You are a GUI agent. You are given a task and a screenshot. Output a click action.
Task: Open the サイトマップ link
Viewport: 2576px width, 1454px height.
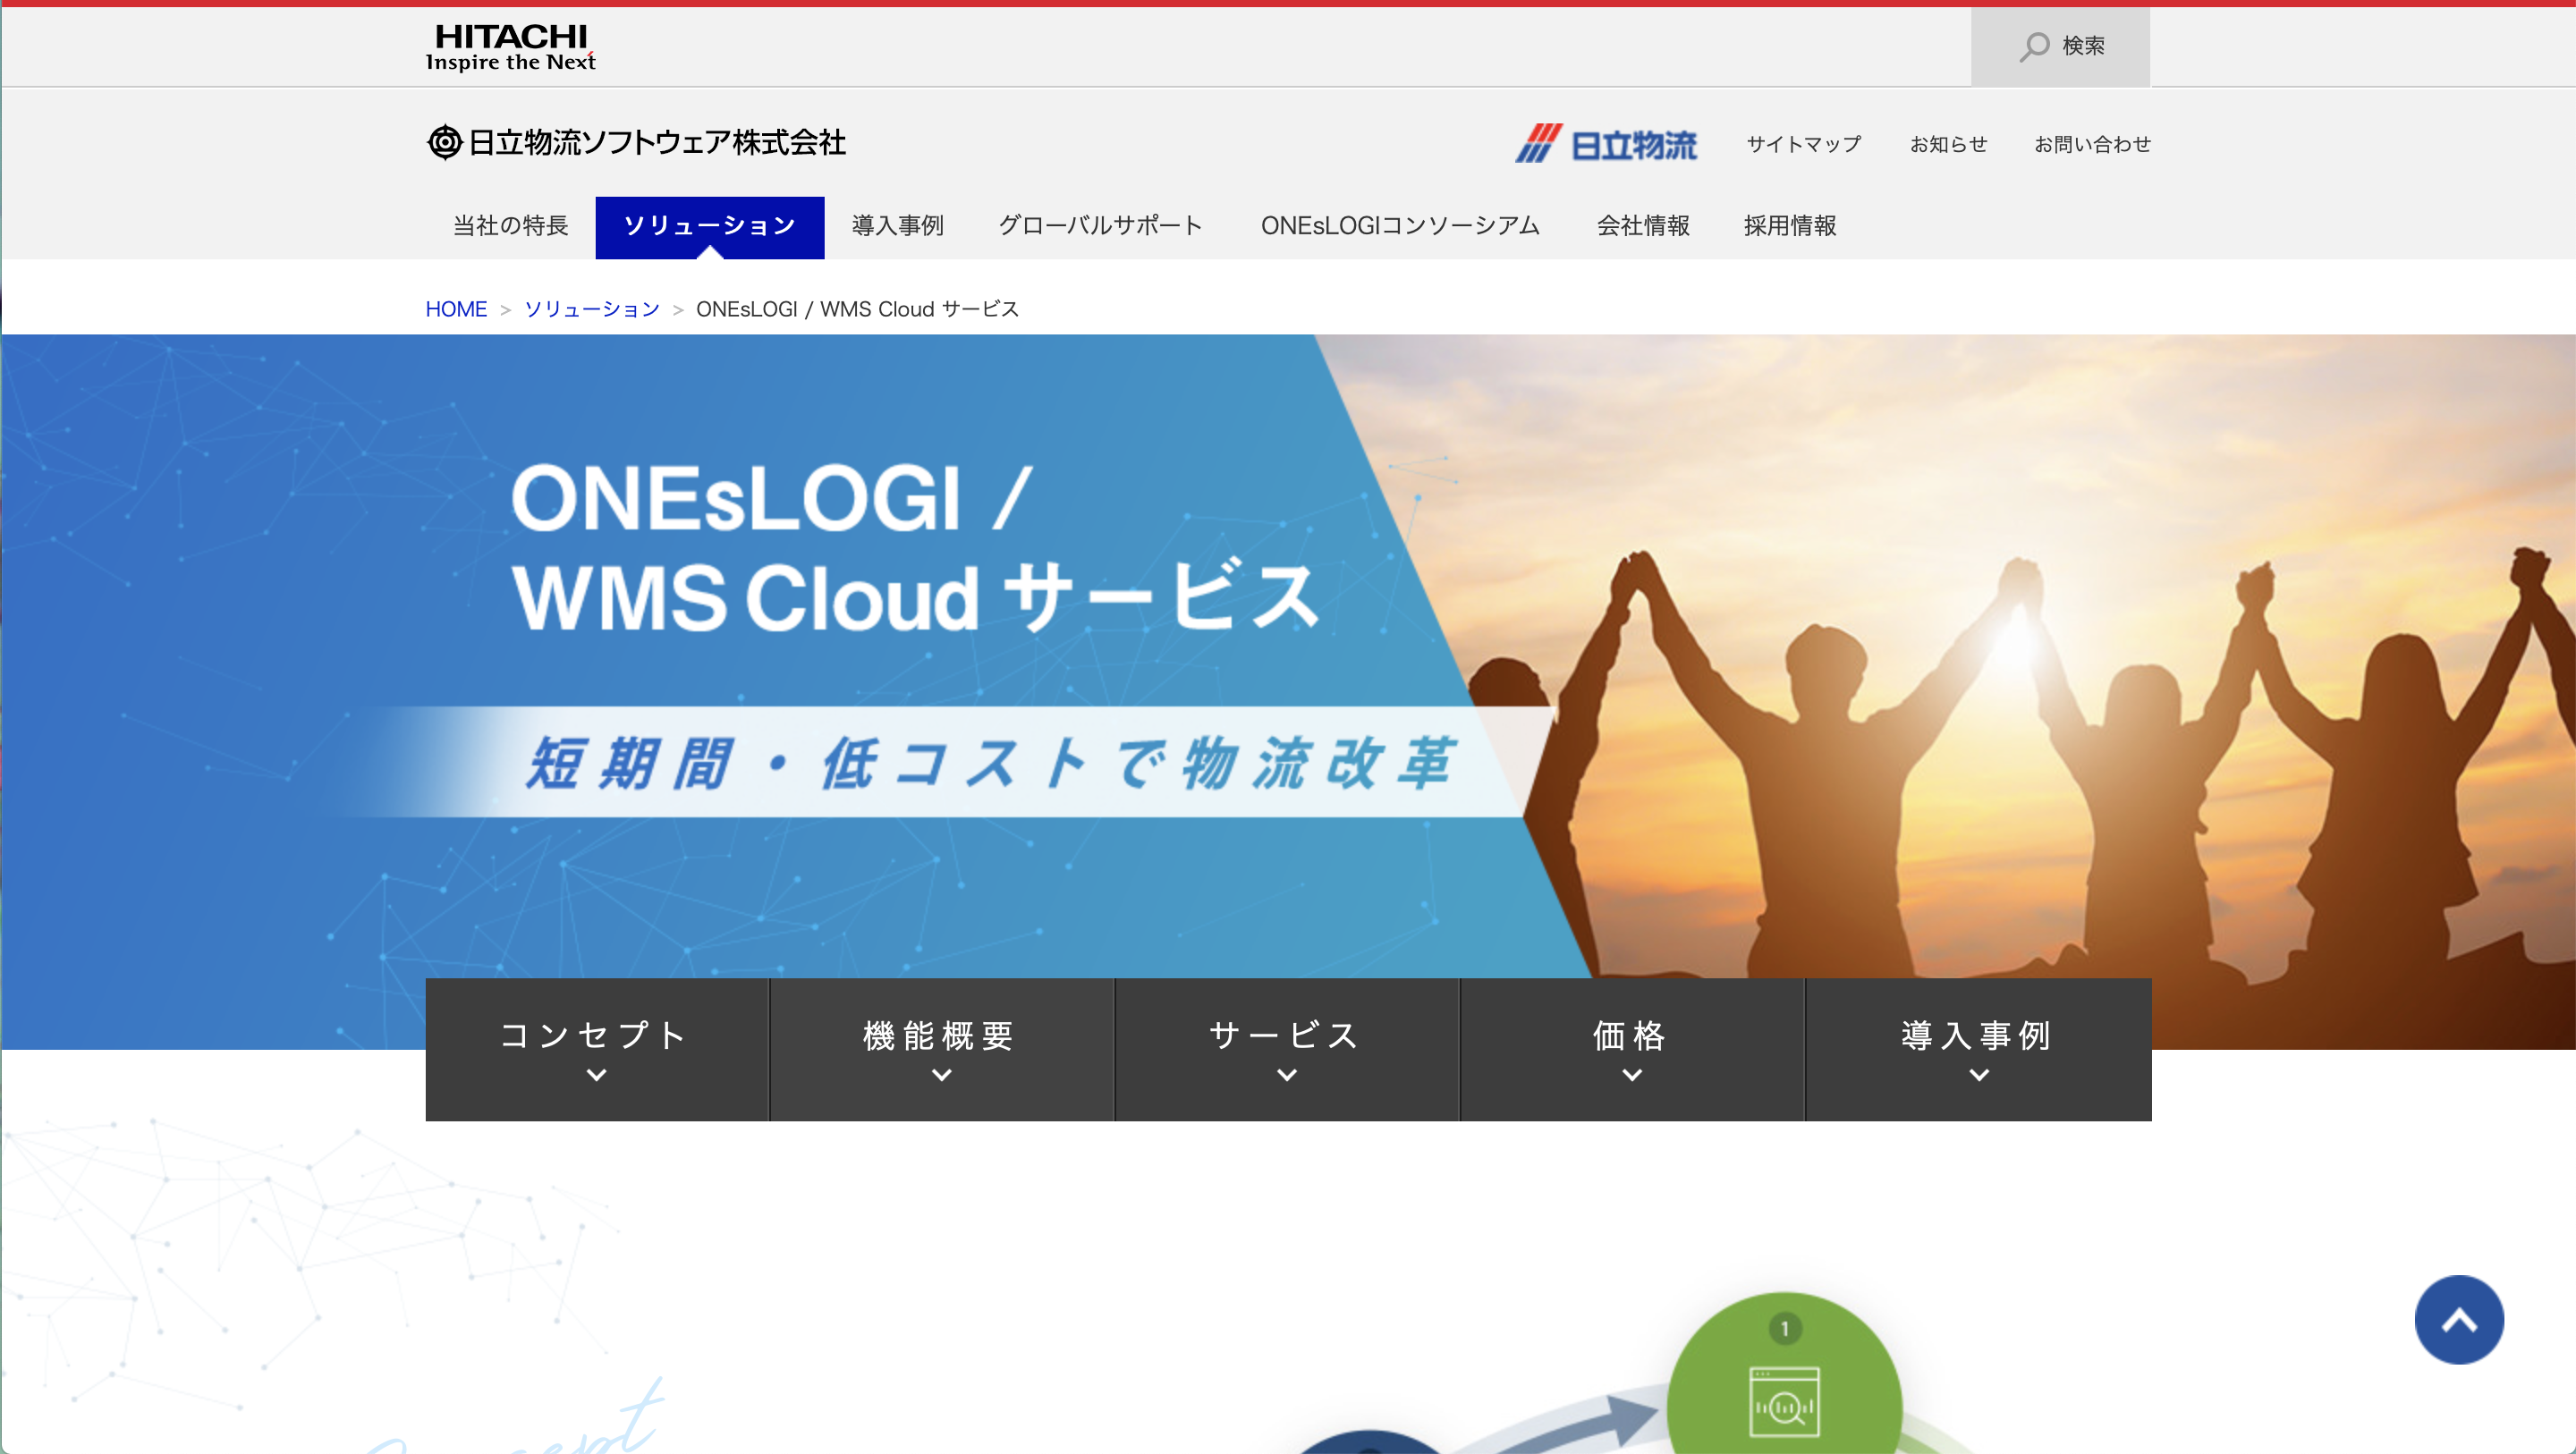click(1803, 144)
